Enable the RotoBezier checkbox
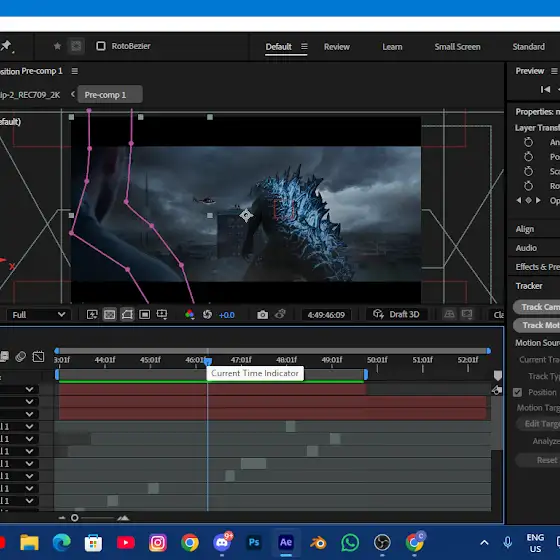The width and height of the screenshot is (560, 560). click(101, 46)
